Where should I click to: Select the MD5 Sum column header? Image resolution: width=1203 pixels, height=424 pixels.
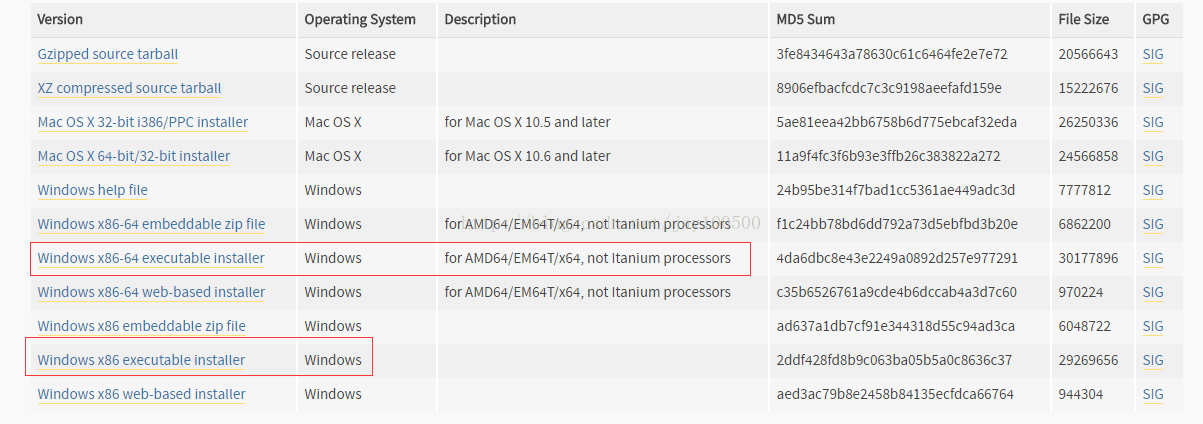tap(806, 20)
